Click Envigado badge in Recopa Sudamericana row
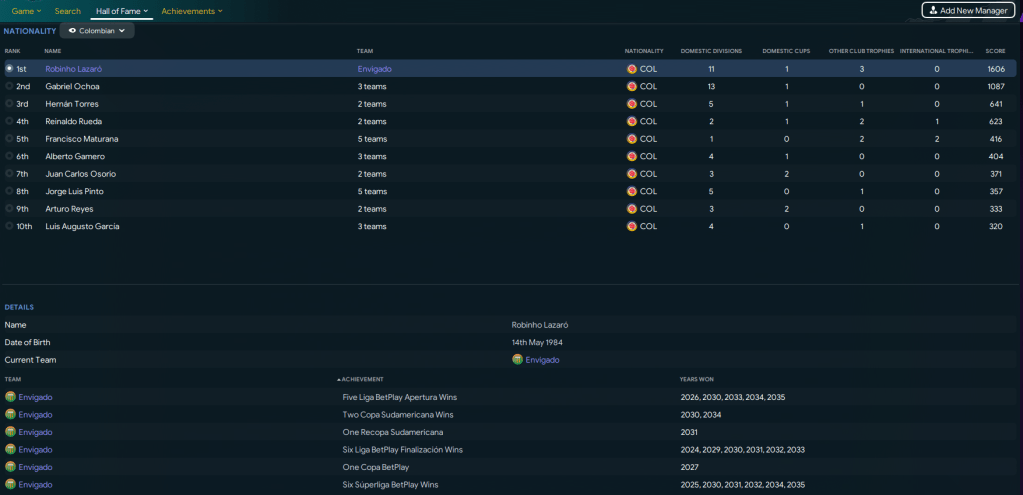This screenshot has width=1023, height=495. (x=11, y=432)
